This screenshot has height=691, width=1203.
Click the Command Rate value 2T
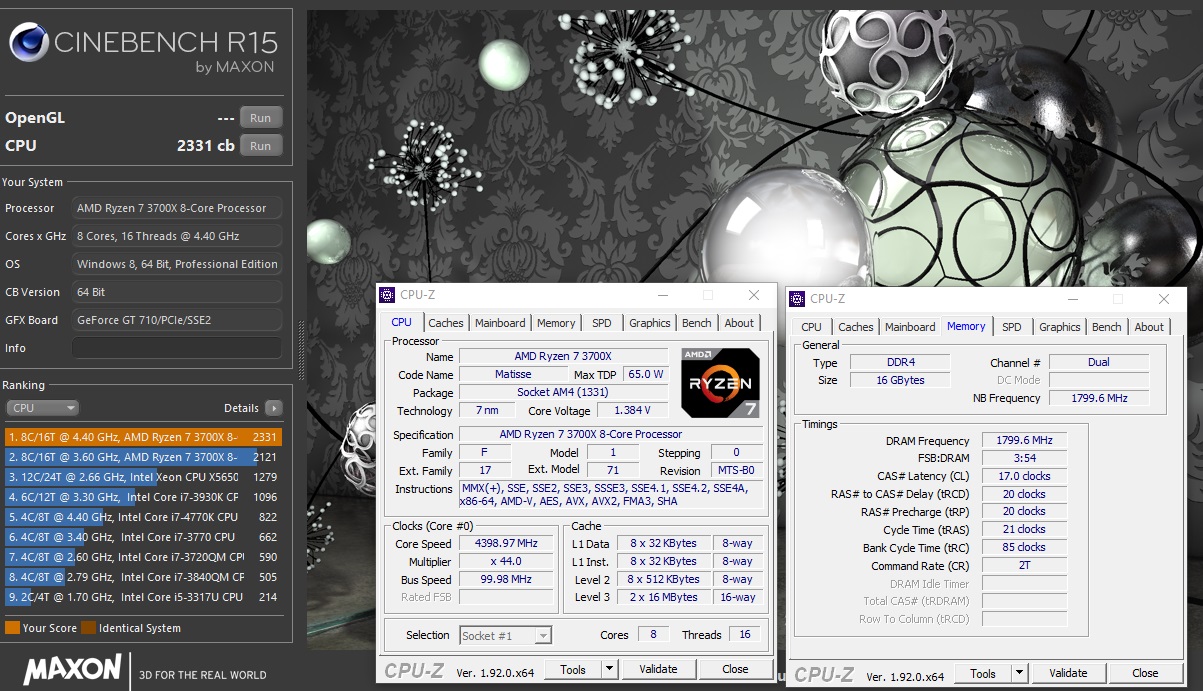coord(1024,565)
